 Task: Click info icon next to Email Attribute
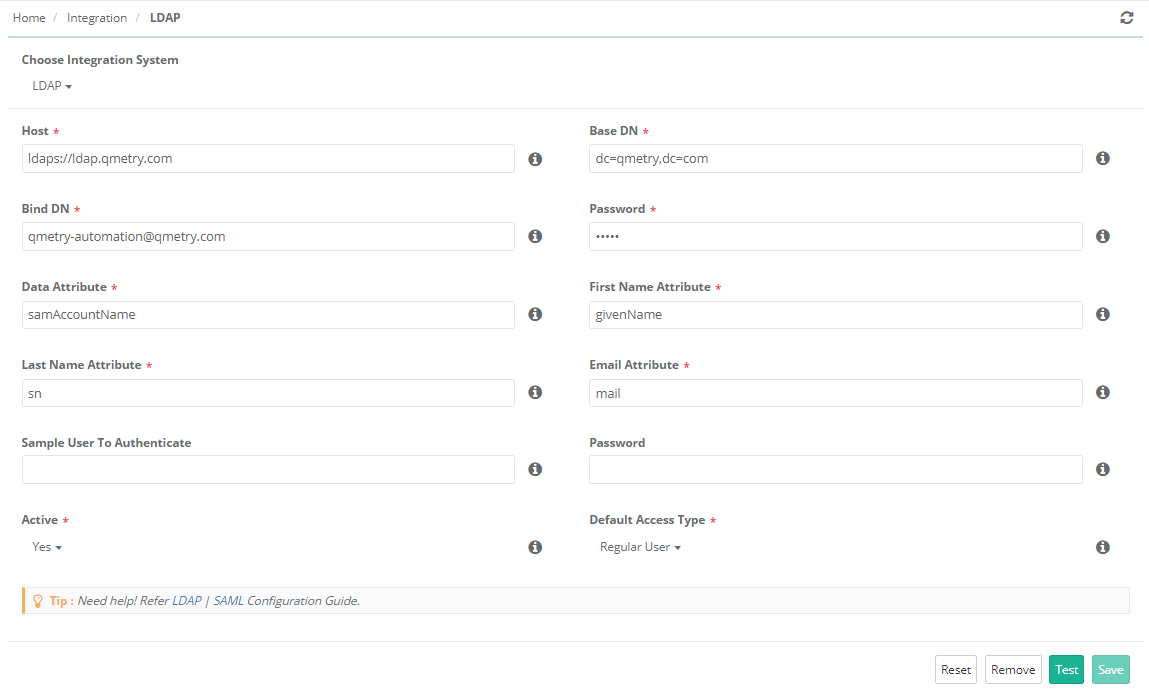1103,393
